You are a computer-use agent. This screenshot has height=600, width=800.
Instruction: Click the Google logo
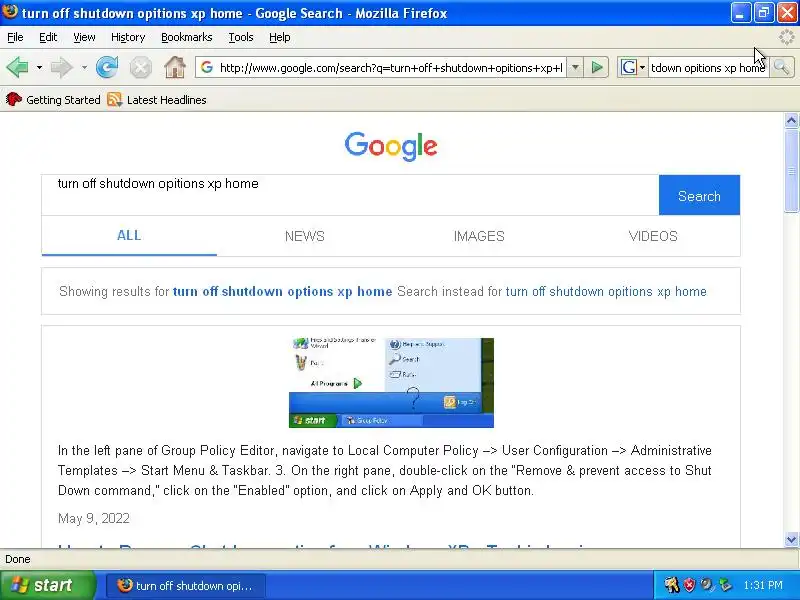(391, 146)
